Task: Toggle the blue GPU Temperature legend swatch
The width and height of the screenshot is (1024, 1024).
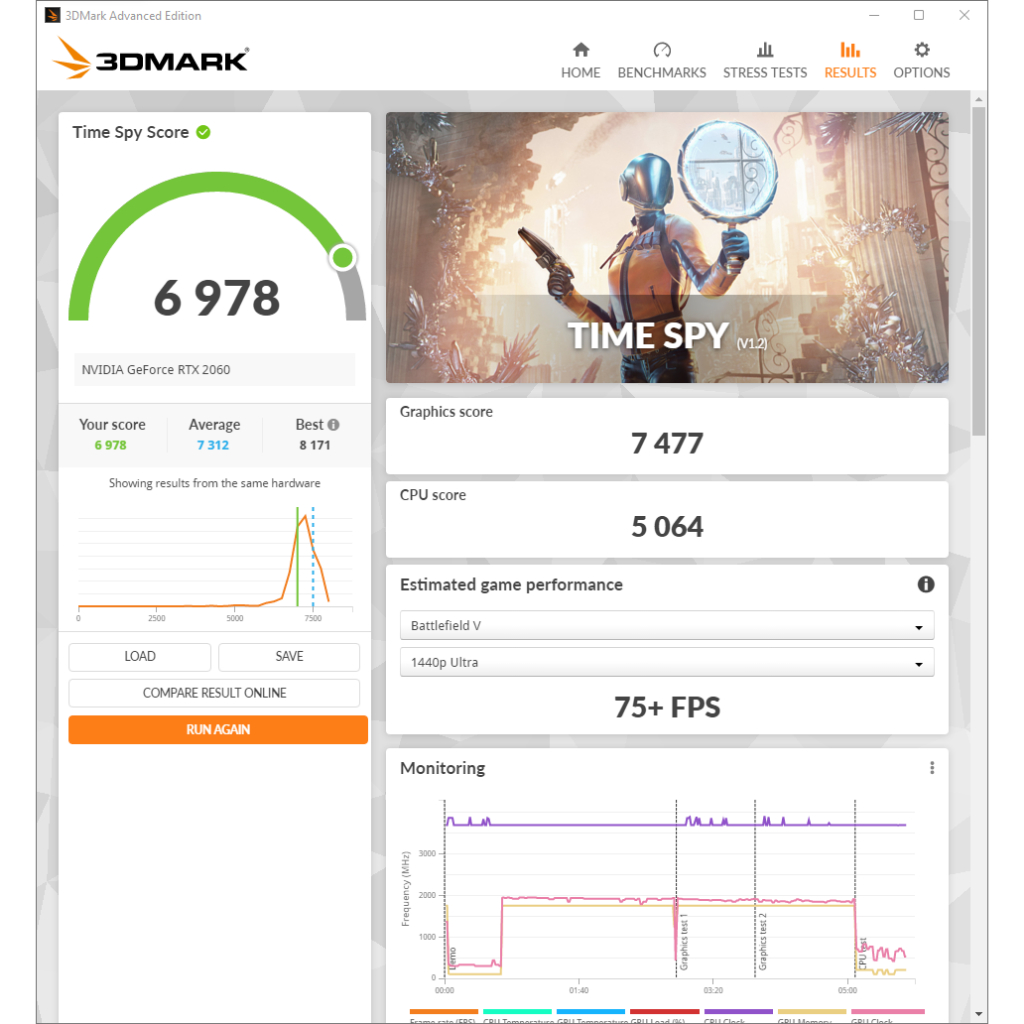Action: 591,1012
